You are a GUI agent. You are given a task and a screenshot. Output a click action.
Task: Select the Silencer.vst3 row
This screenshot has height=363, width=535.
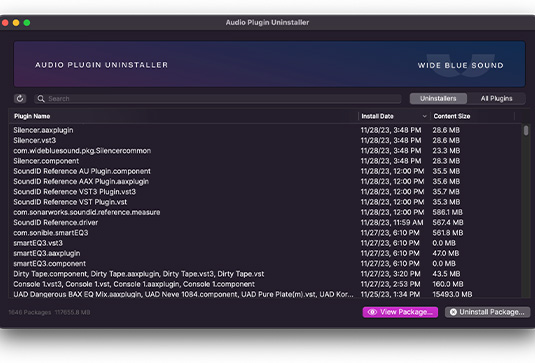[265, 140]
